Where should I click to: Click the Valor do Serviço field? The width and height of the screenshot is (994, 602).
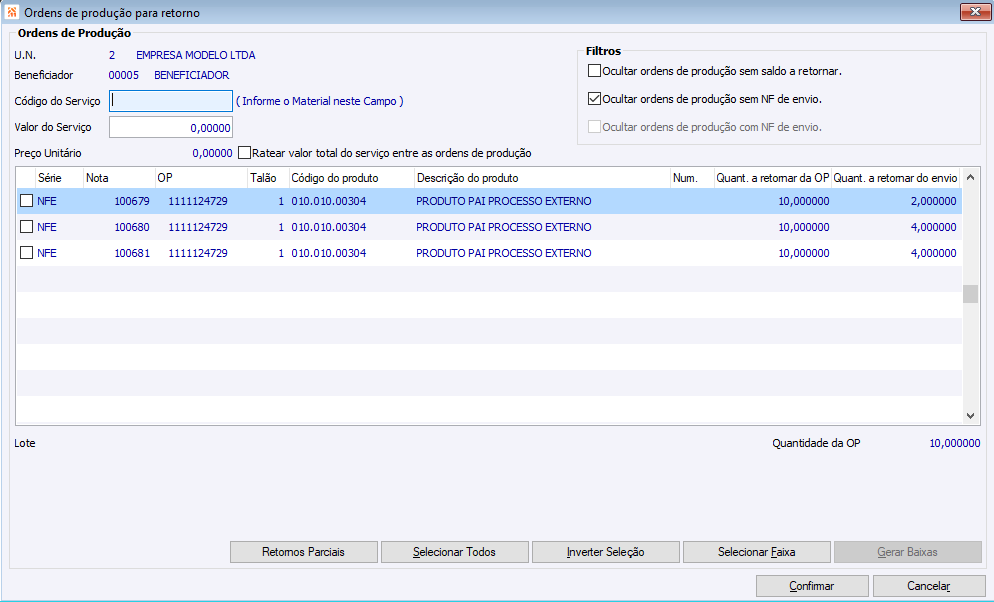click(171, 127)
